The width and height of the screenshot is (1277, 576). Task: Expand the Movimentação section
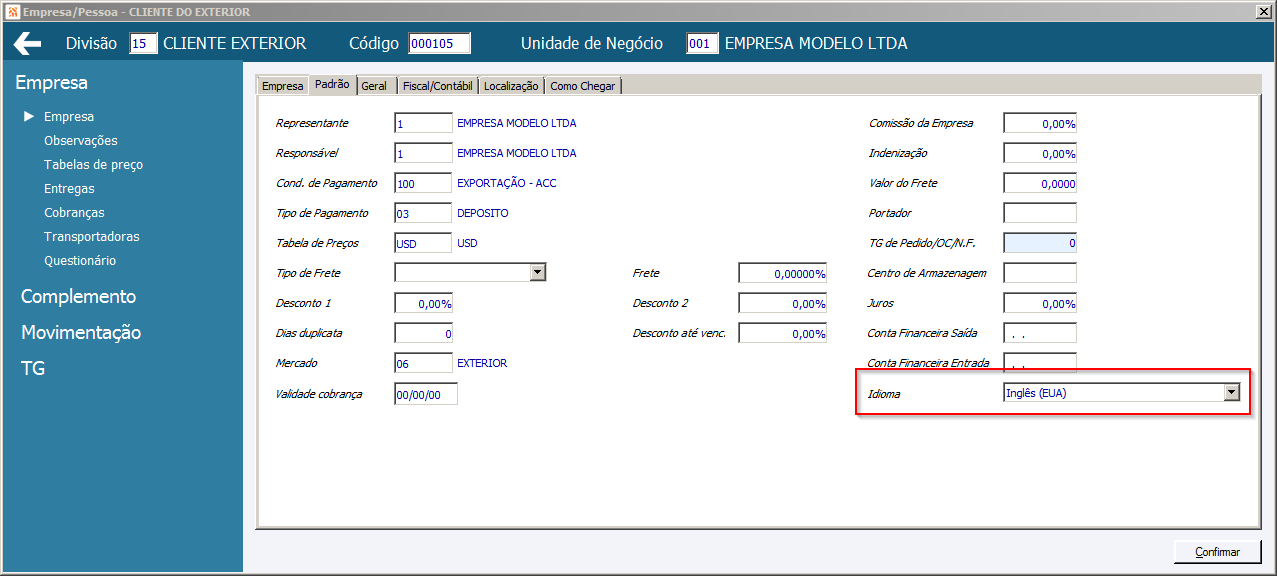point(81,333)
